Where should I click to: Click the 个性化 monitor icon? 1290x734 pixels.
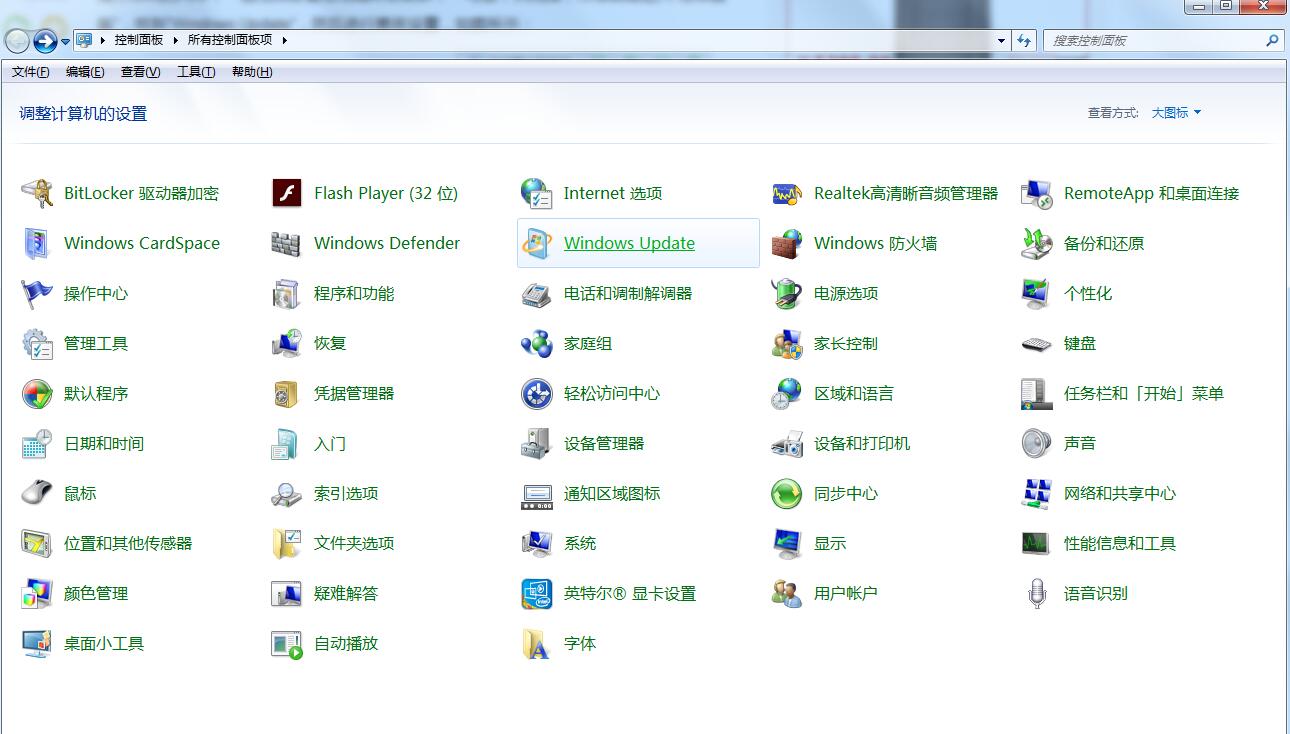(x=1037, y=293)
